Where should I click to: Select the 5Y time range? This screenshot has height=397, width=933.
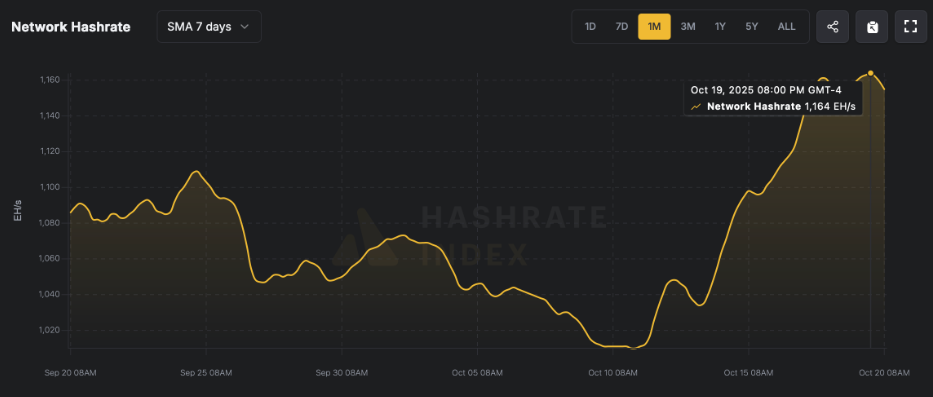(x=752, y=27)
